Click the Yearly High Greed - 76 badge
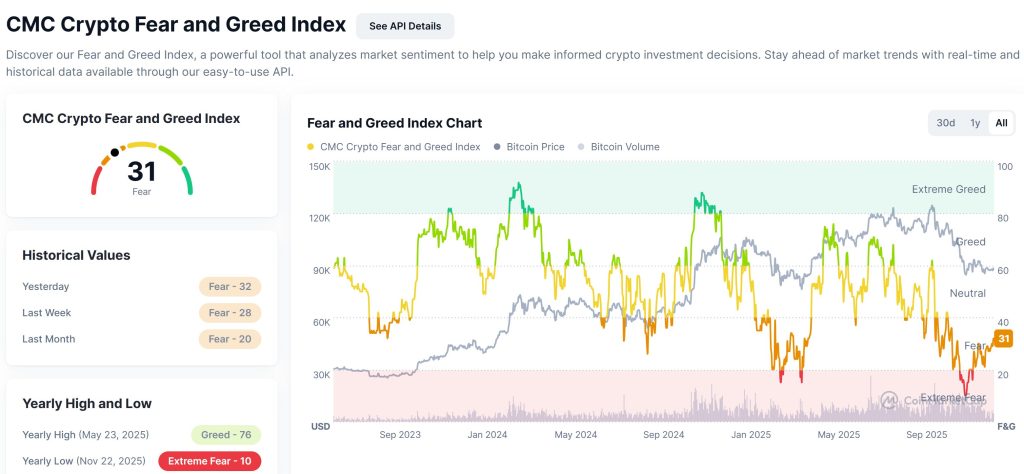 click(225, 435)
